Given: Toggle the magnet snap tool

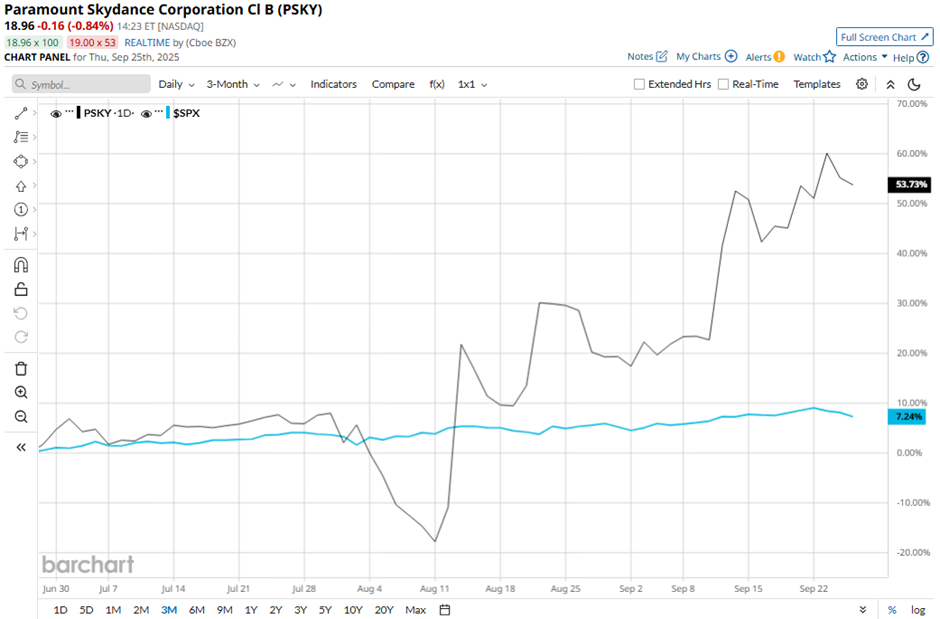Looking at the screenshot, I should click(21, 265).
